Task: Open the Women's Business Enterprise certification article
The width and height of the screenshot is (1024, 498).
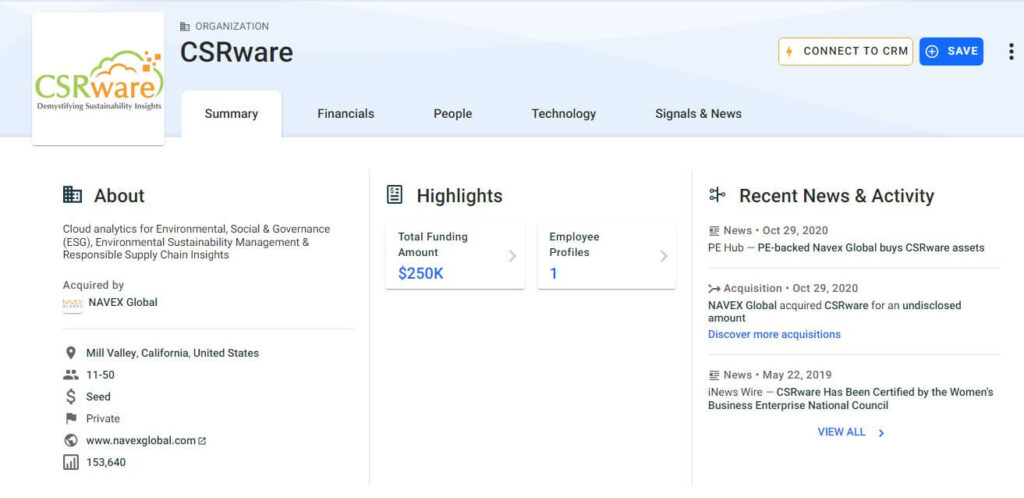Action: [851, 399]
